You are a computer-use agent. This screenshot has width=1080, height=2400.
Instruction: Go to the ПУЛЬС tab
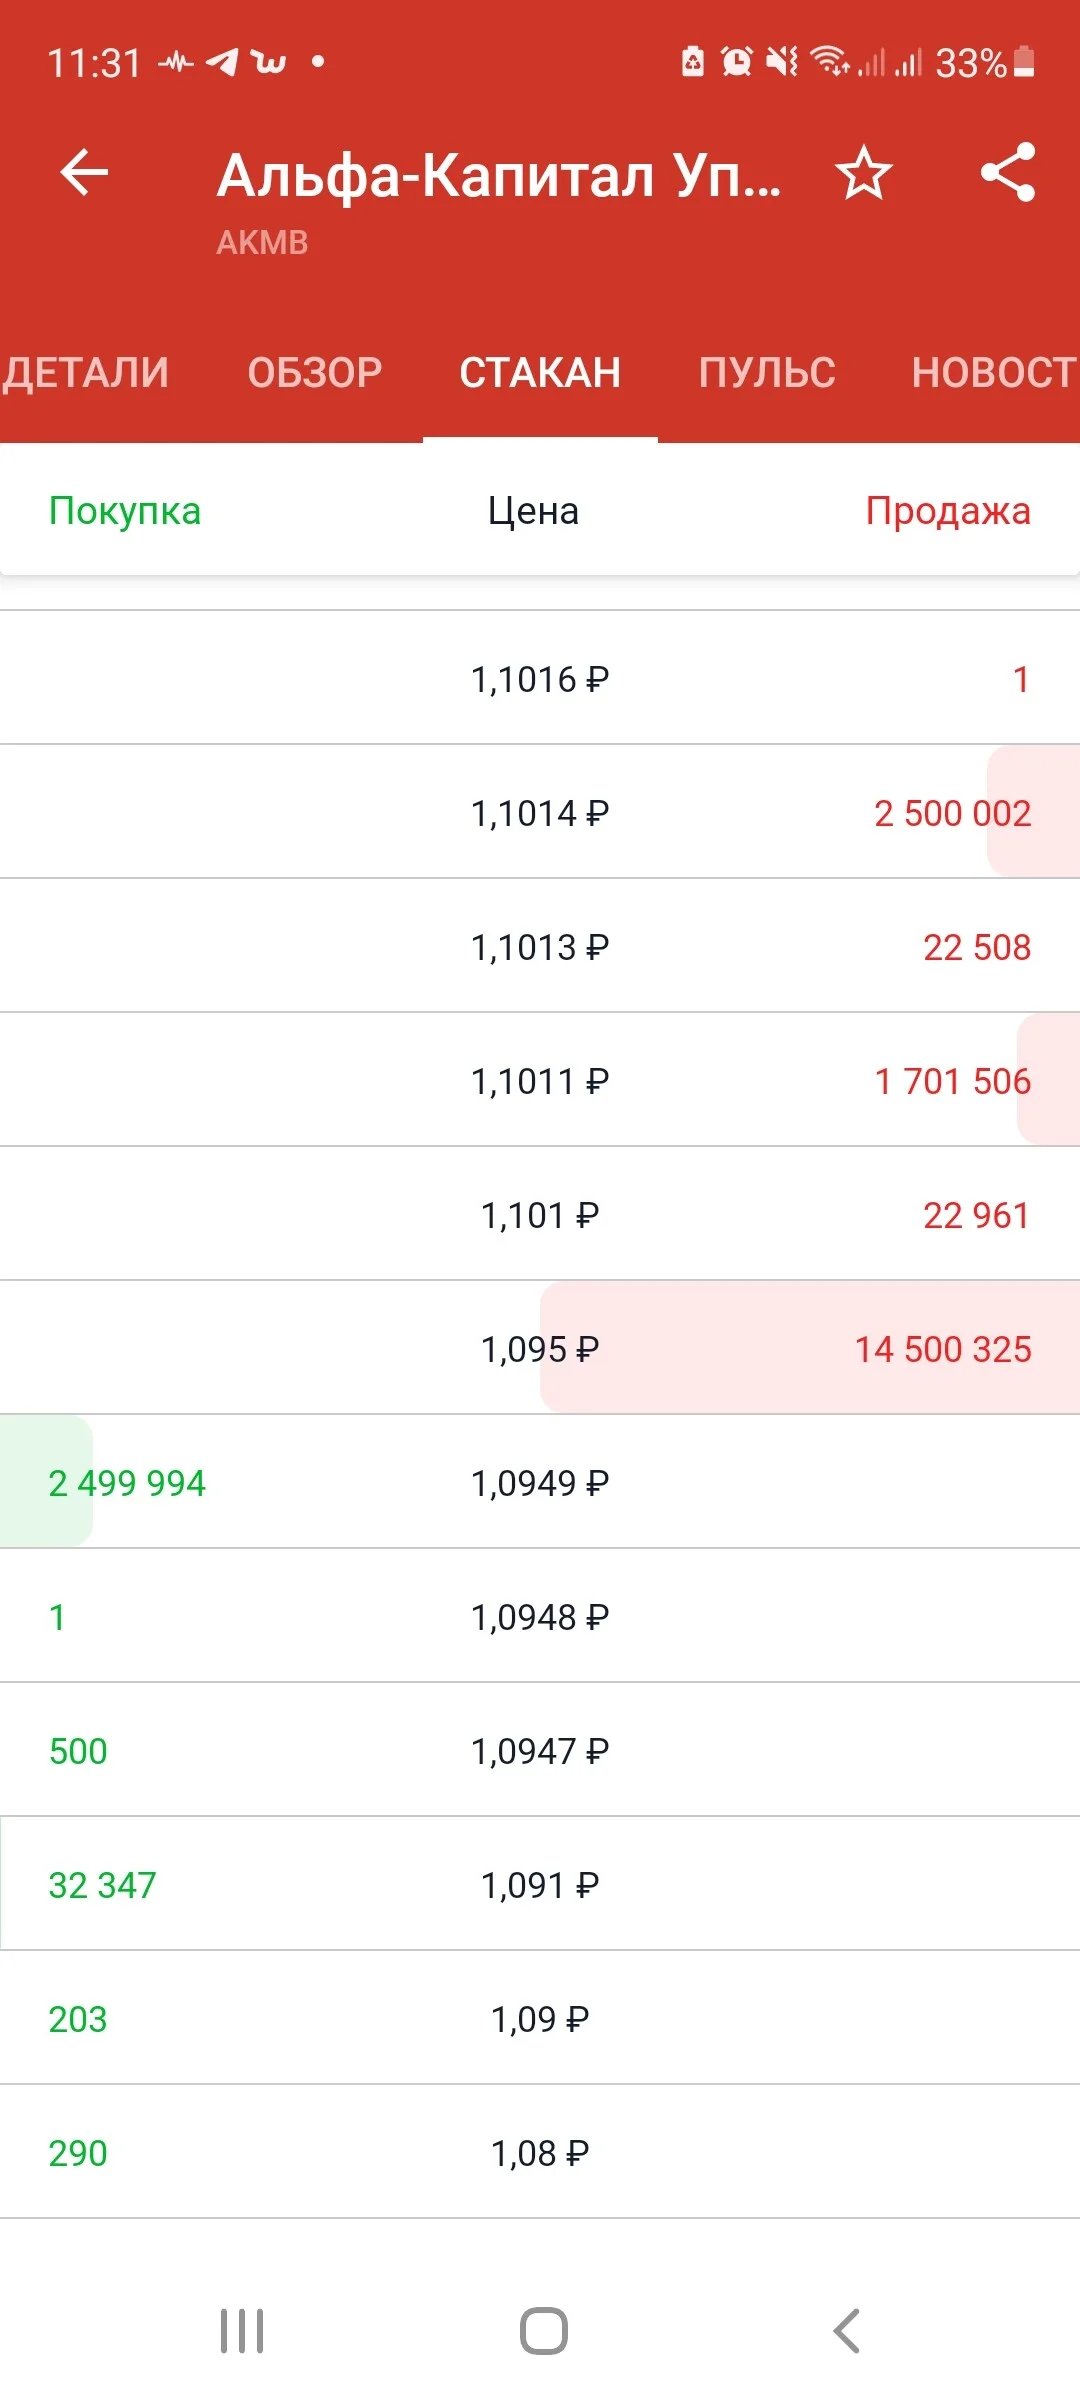point(767,373)
